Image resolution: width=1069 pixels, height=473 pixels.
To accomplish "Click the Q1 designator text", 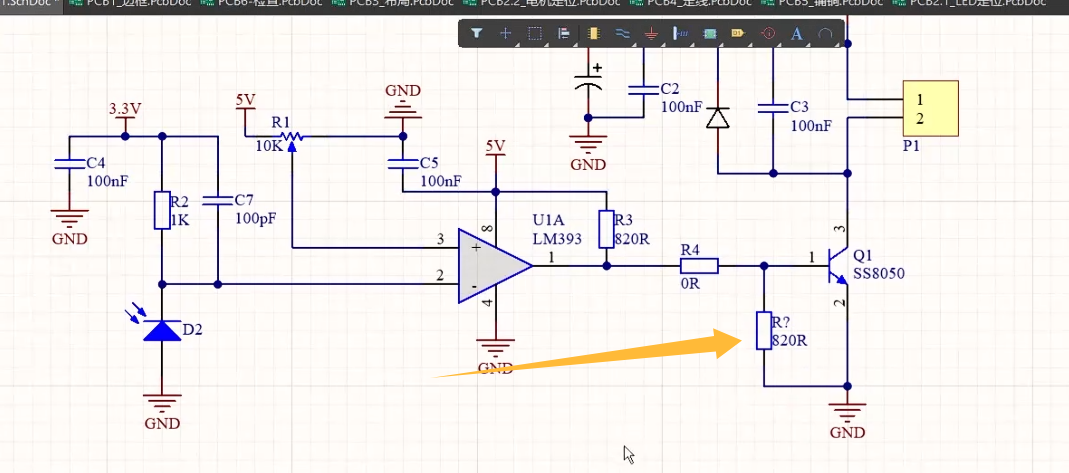I will (x=863, y=256).
